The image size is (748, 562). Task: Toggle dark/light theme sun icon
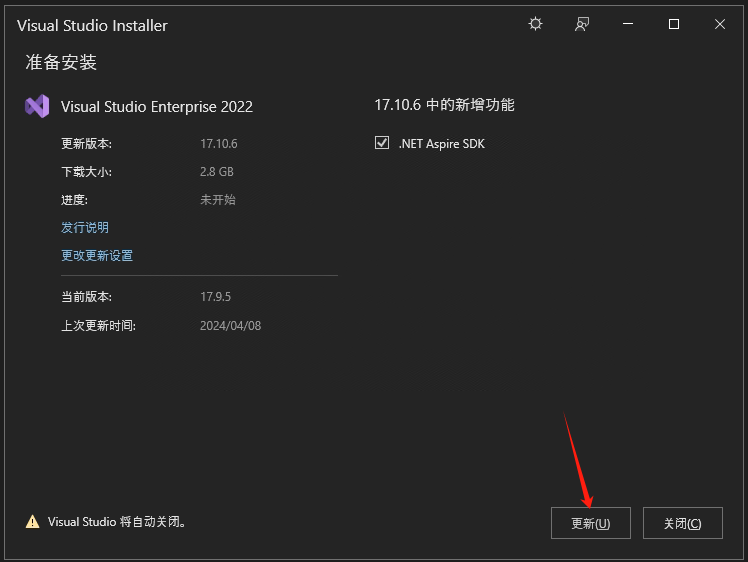[x=535, y=24]
